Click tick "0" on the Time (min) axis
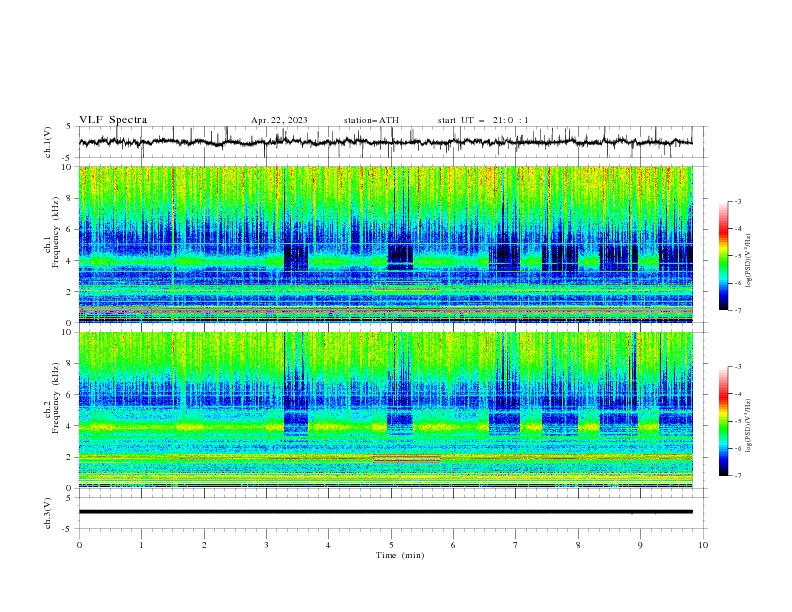 (79, 545)
